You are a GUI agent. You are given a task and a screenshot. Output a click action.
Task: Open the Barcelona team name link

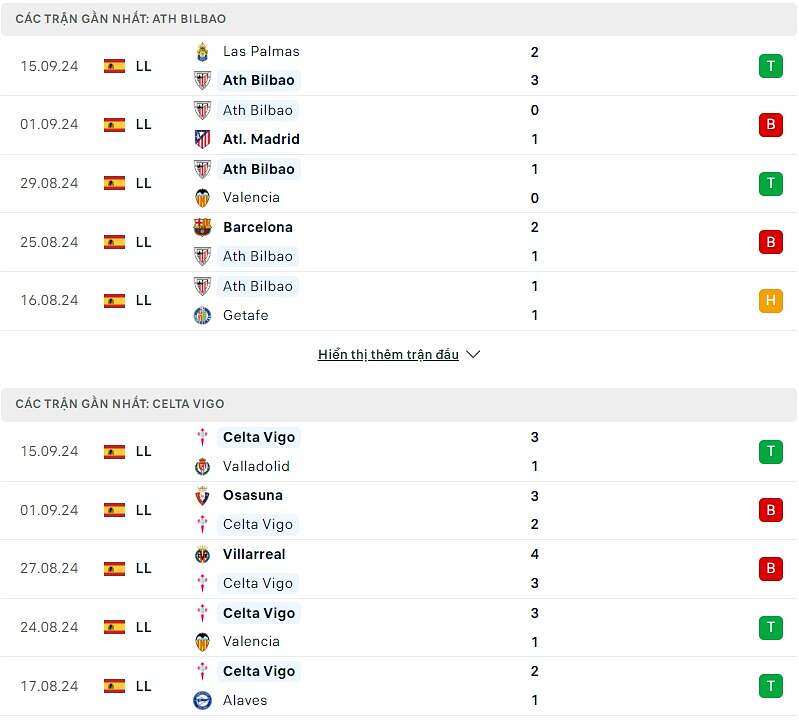click(x=258, y=227)
